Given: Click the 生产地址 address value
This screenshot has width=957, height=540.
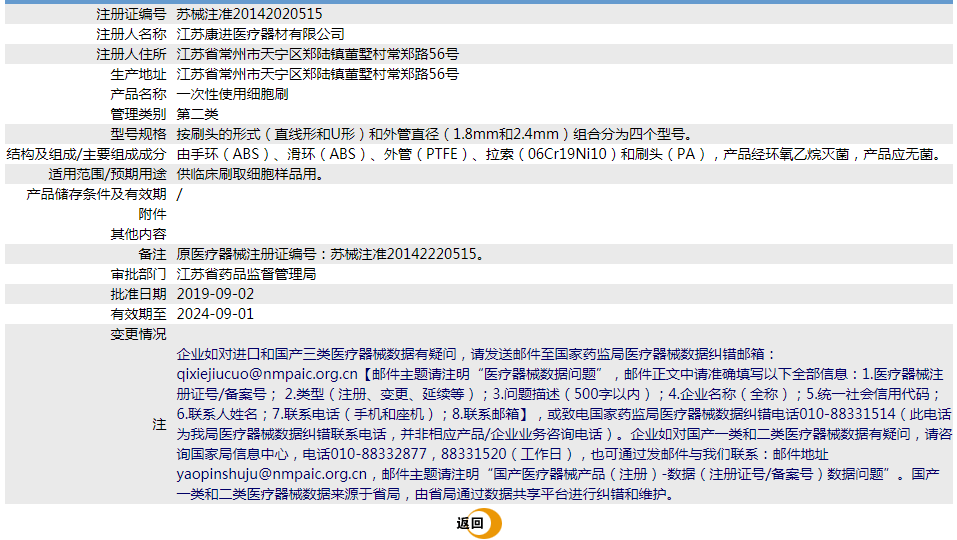Looking at the screenshot, I should pyautogui.click(x=317, y=74).
